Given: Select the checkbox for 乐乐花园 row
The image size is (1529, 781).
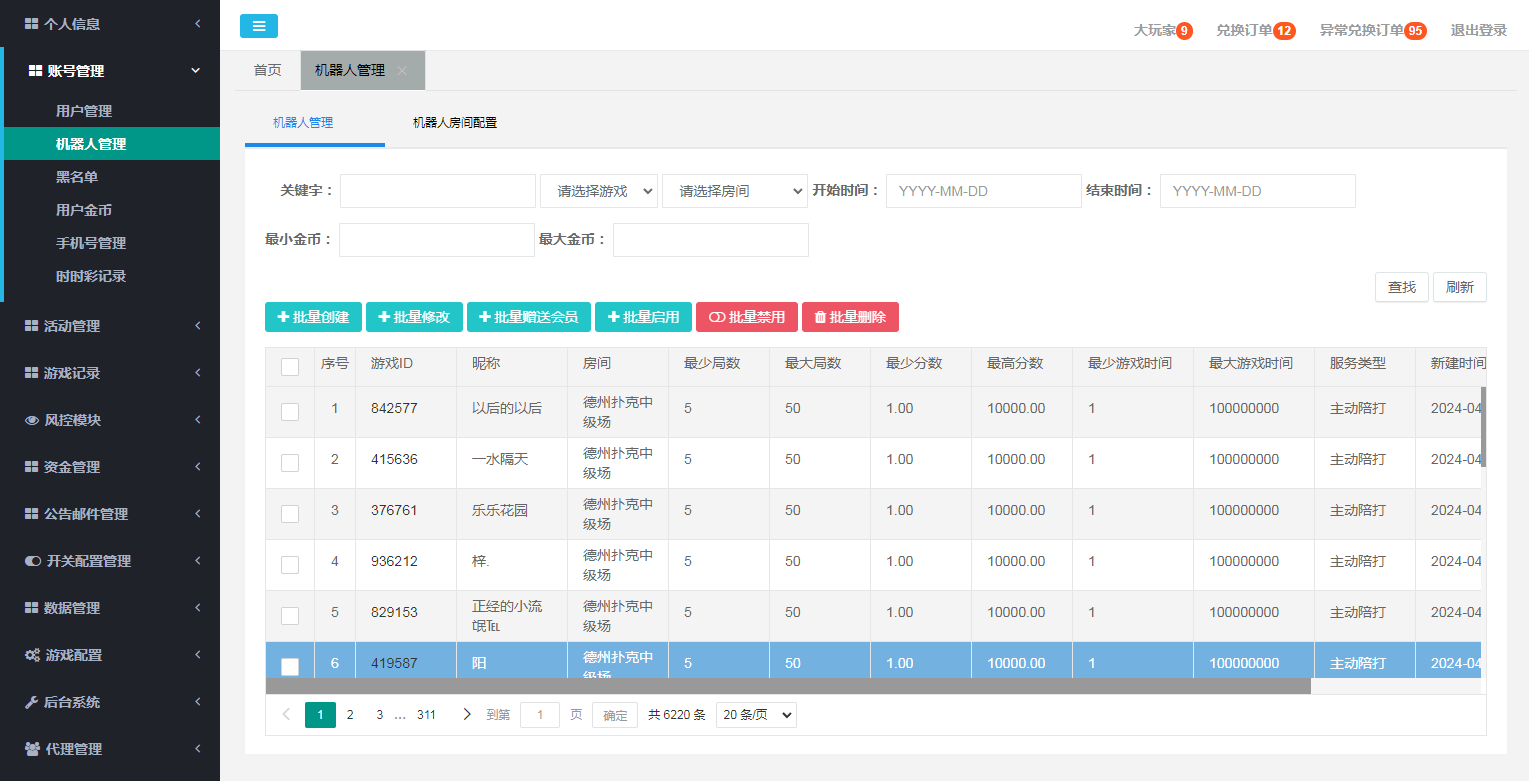Looking at the screenshot, I should [290, 514].
